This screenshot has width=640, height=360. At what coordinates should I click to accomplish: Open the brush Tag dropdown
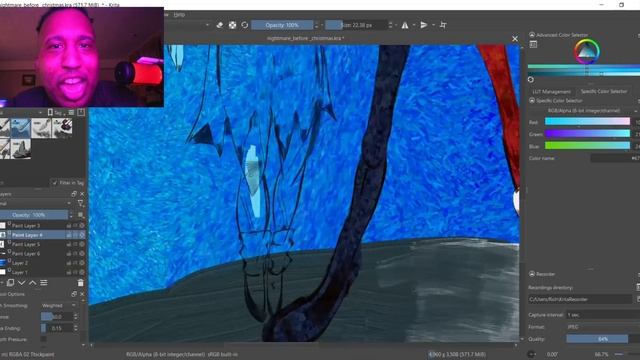click(56, 112)
